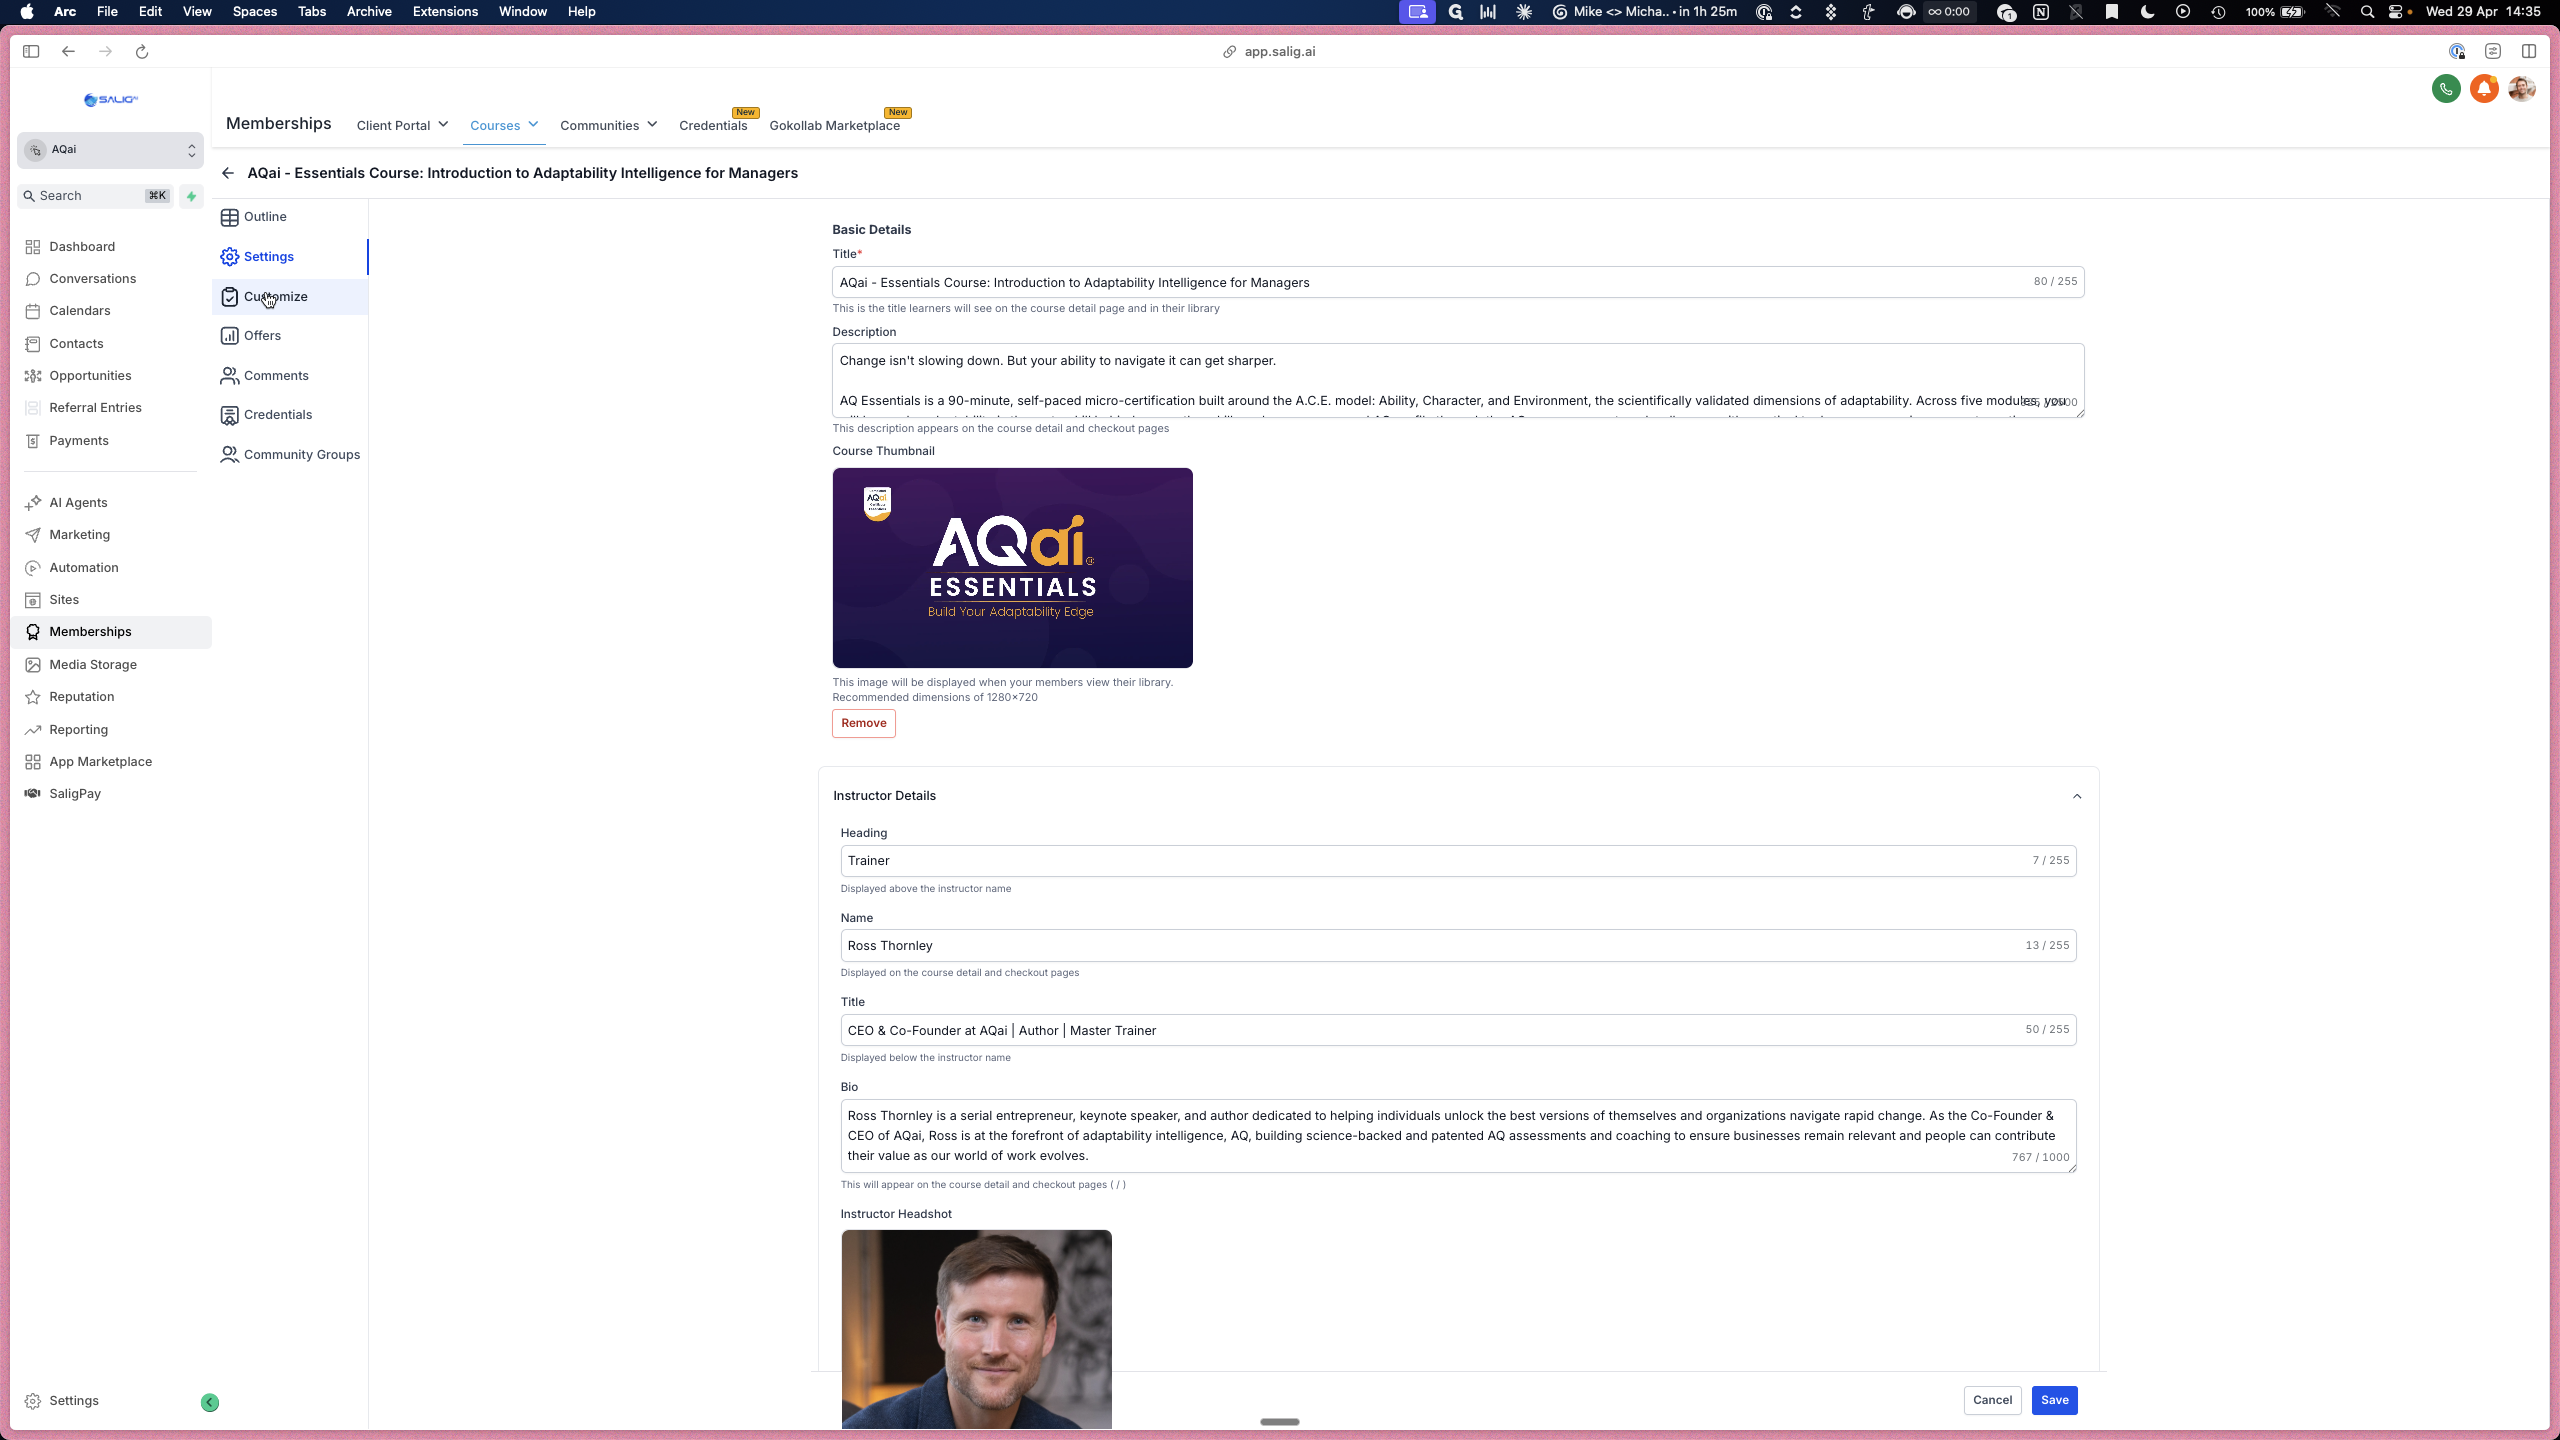Collapse the sidebar with green chevron button
2560x1440 pixels.
[x=210, y=1402]
